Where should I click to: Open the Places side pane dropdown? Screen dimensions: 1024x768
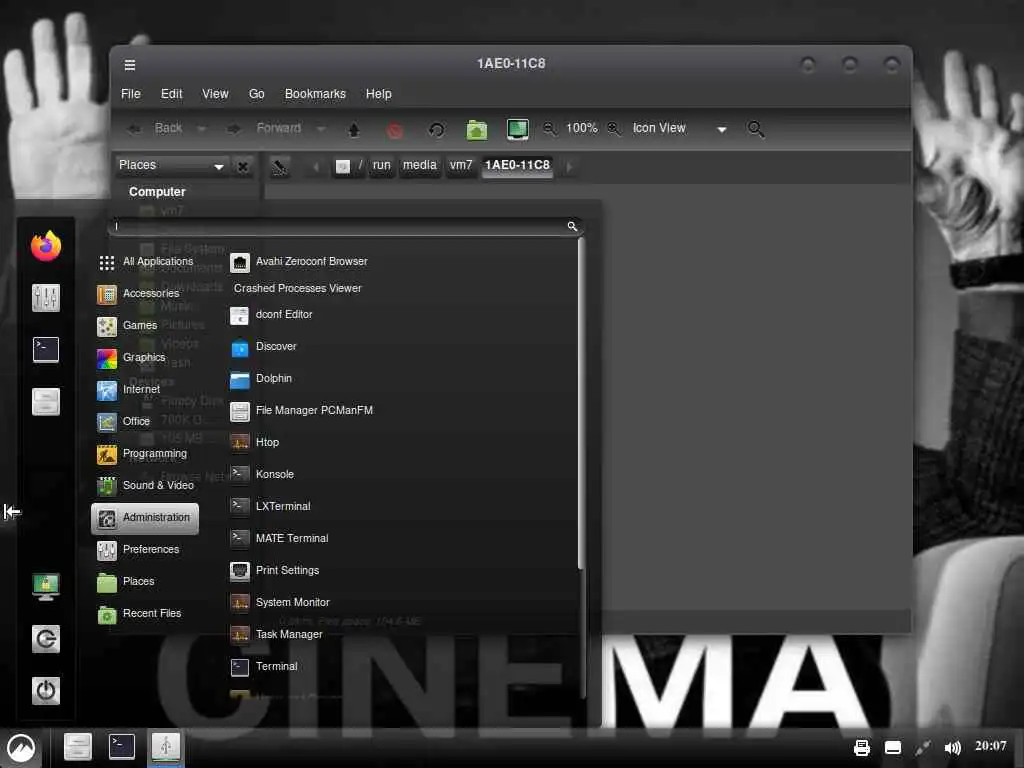pyautogui.click(x=172, y=165)
